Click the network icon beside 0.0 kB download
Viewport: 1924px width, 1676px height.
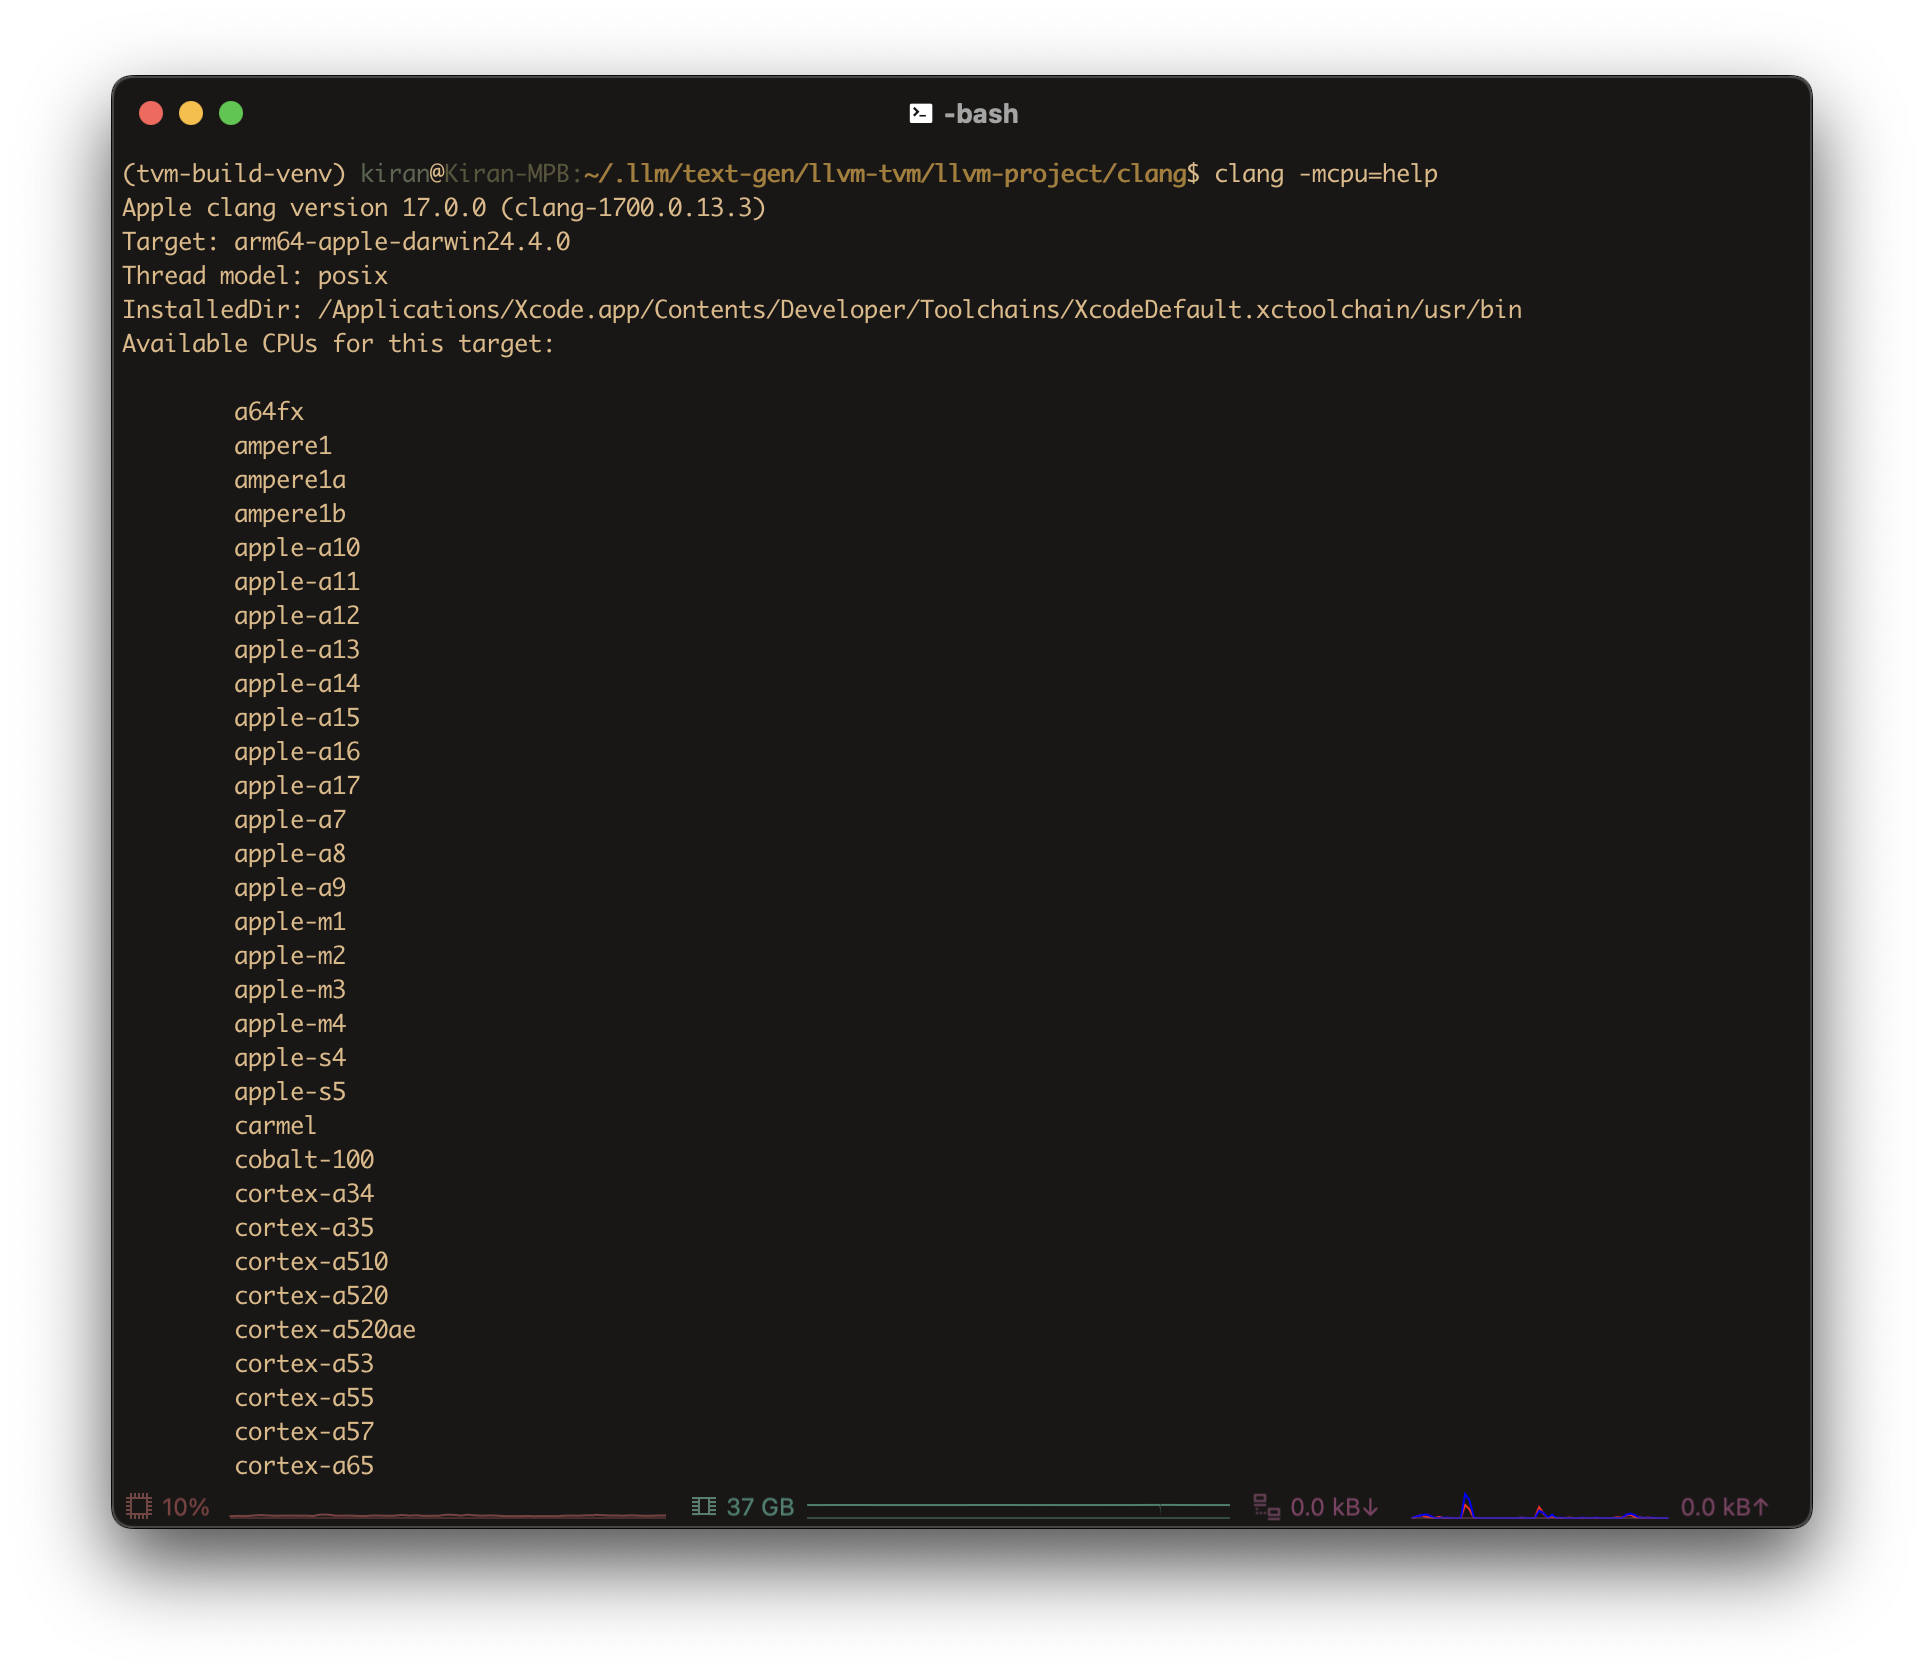(x=1267, y=1506)
